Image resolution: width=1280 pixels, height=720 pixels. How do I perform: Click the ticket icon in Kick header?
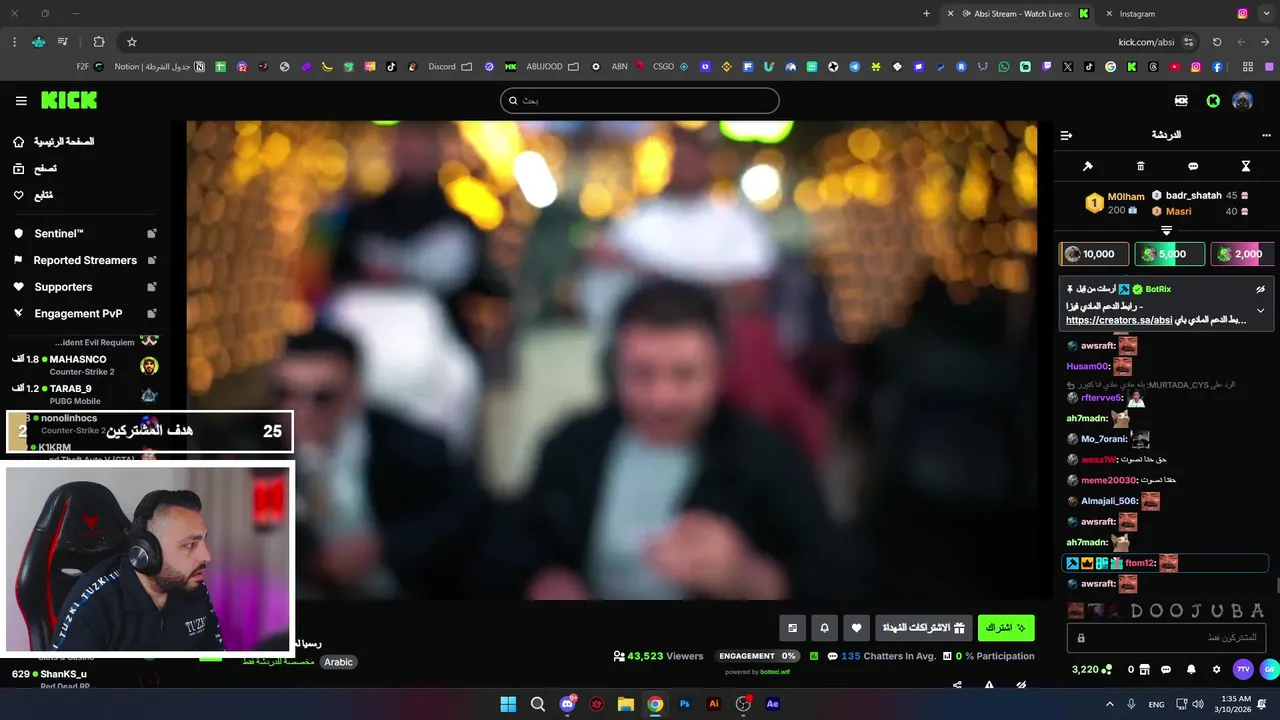1182,101
